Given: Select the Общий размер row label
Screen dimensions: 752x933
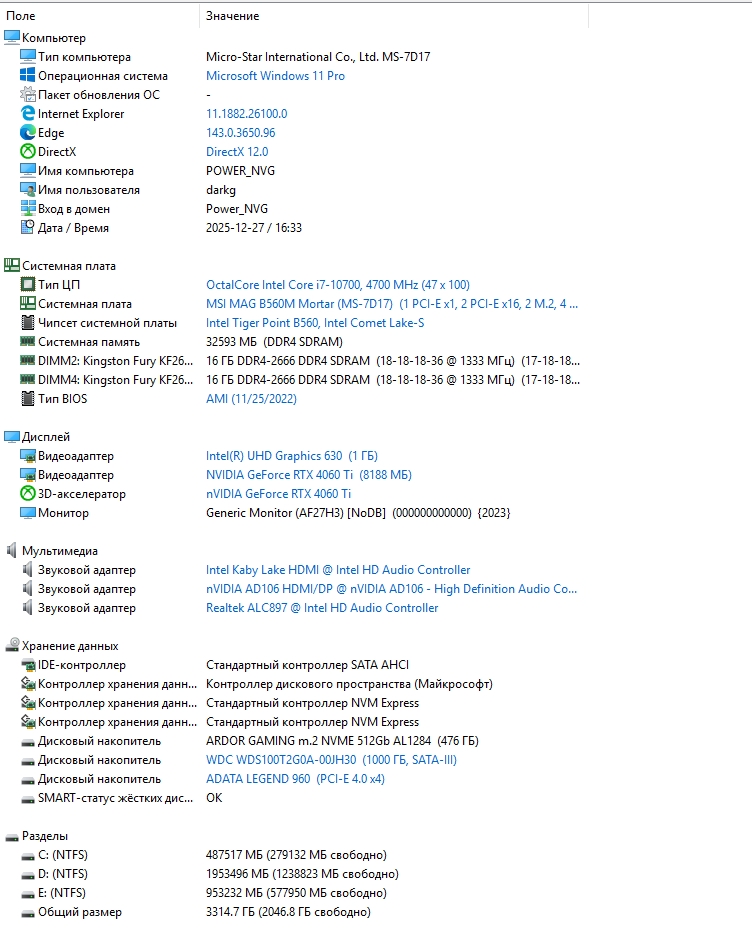Looking at the screenshot, I should pyautogui.click(x=80, y=912).
